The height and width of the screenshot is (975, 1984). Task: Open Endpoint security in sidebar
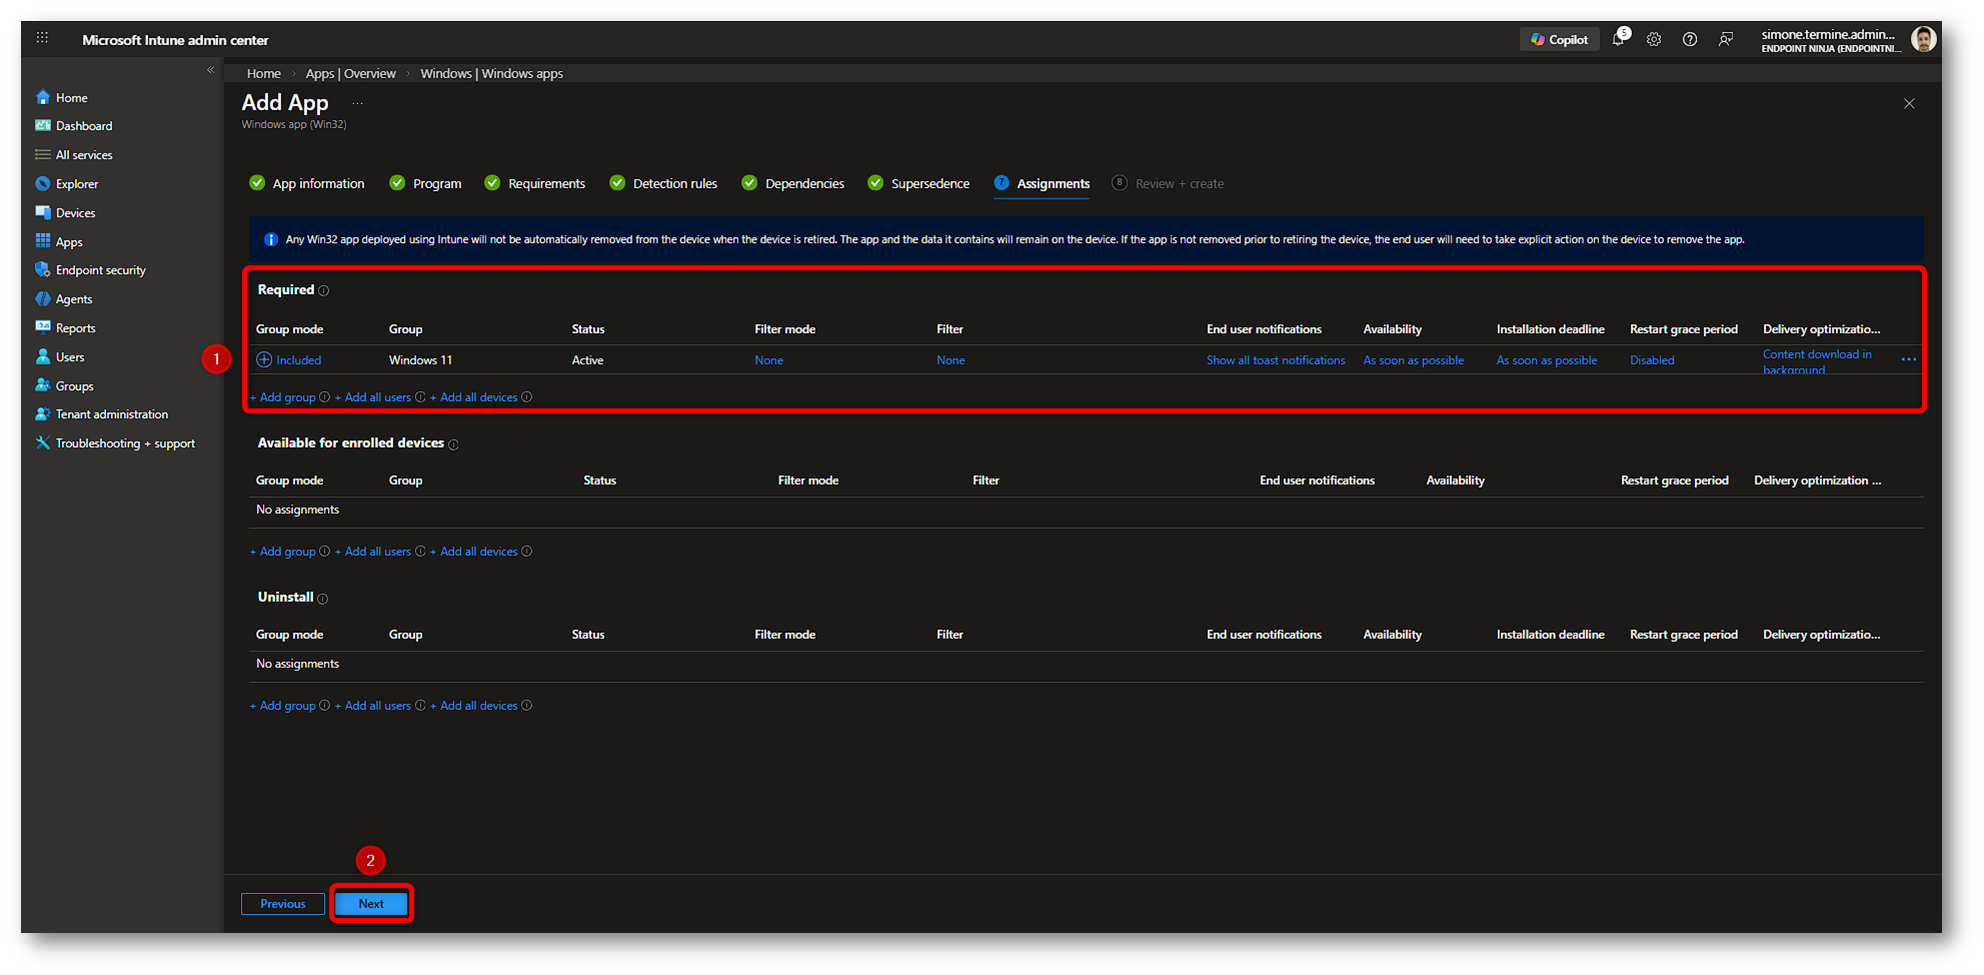coord(100,270)
